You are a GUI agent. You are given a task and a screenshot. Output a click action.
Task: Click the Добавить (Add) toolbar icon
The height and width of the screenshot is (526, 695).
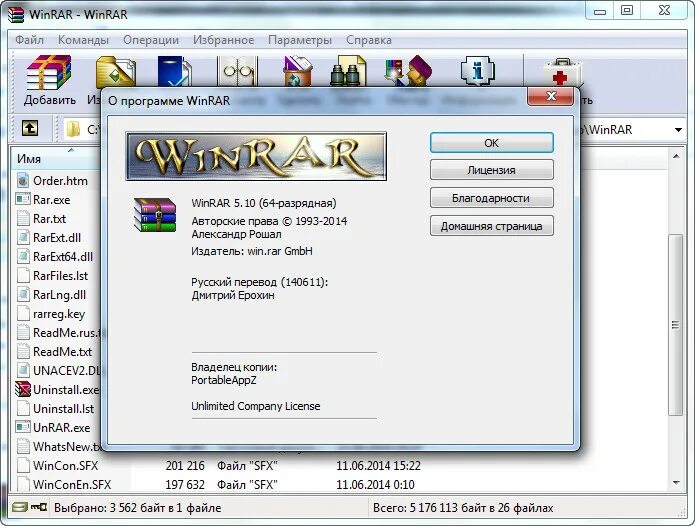(x=49, y=73)
